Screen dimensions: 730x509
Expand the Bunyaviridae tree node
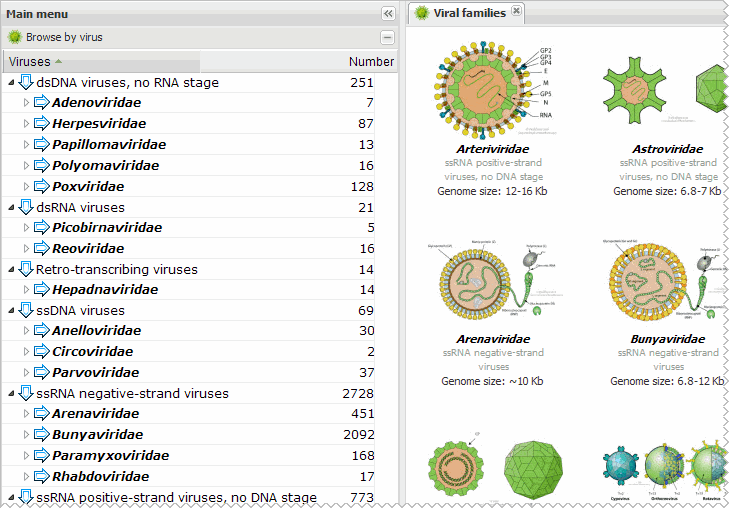coord(26,434)
